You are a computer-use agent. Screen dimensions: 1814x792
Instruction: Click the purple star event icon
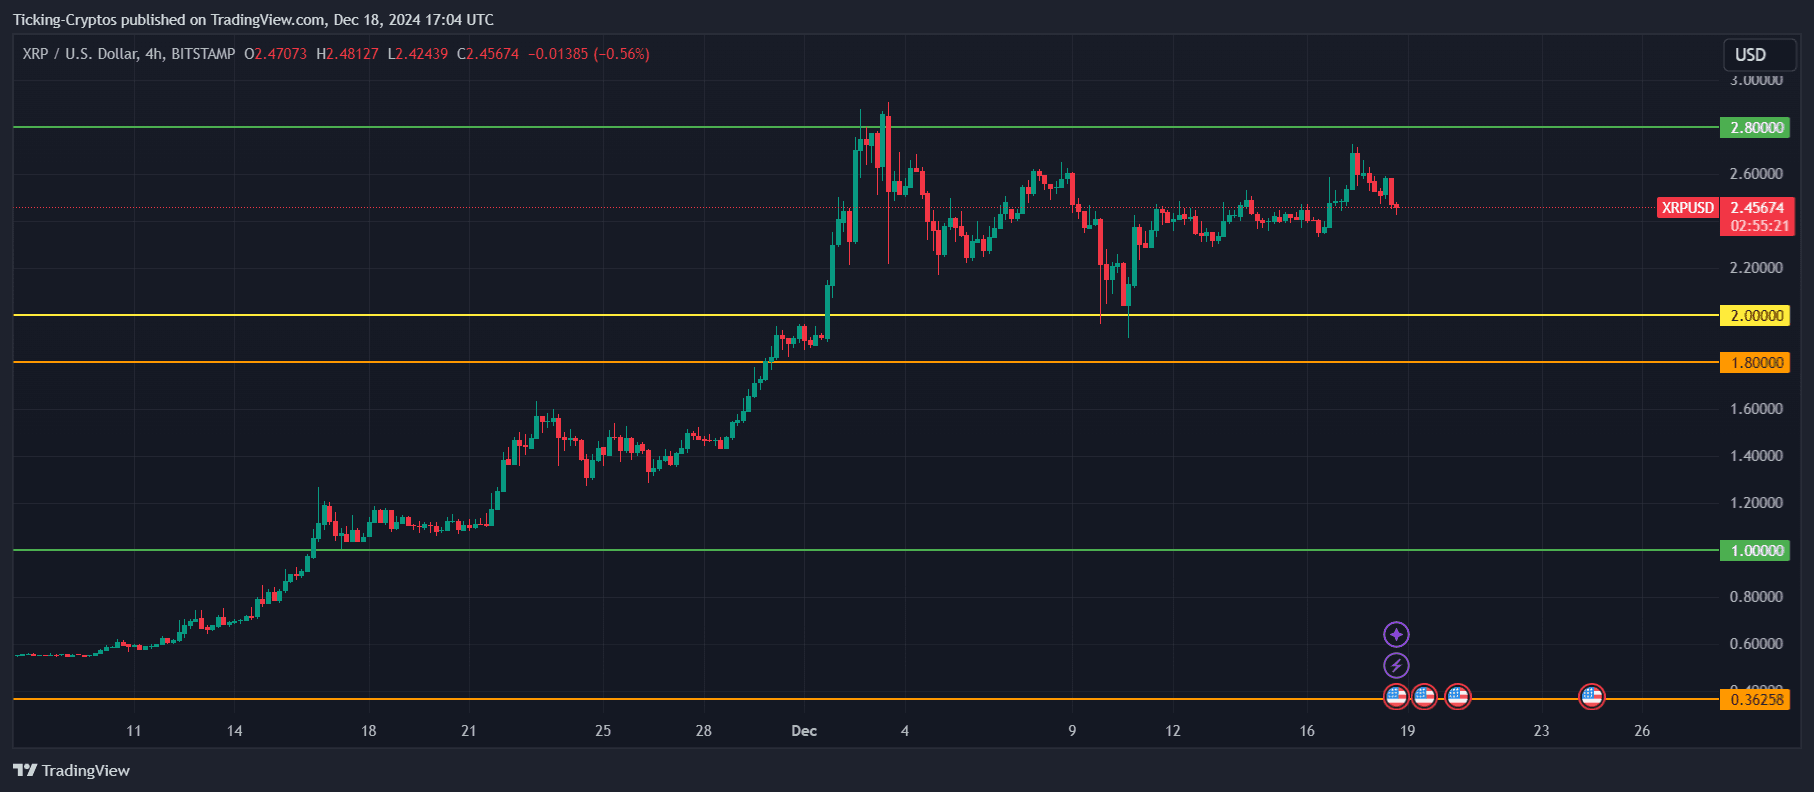1396,634
